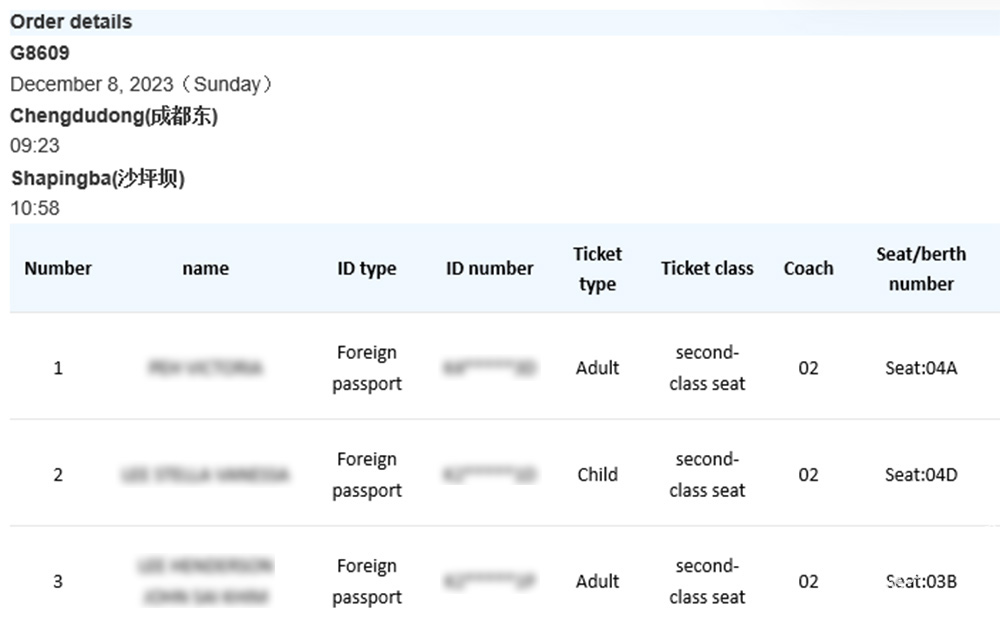This screenshot has width=1000, height=629.
Task: Select the first passenger's Foreign passport cell
Action: click(x=367, y=368)
